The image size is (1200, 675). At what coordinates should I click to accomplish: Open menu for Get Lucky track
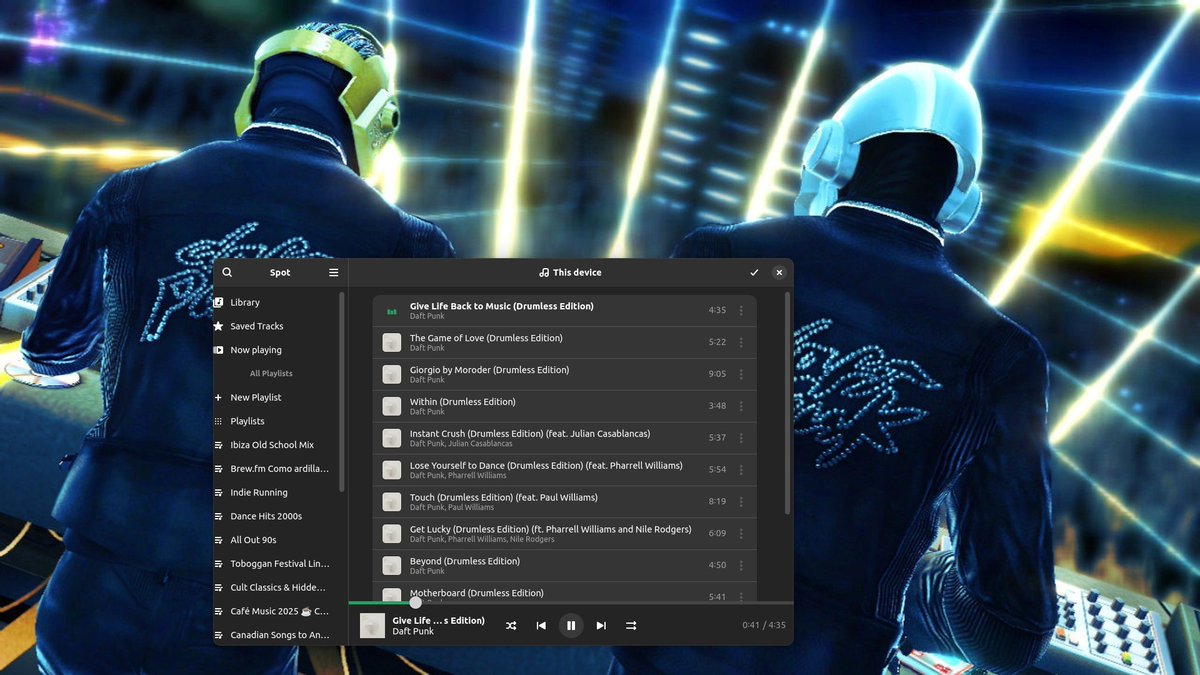pyautogui.click(x=741, y=533)
